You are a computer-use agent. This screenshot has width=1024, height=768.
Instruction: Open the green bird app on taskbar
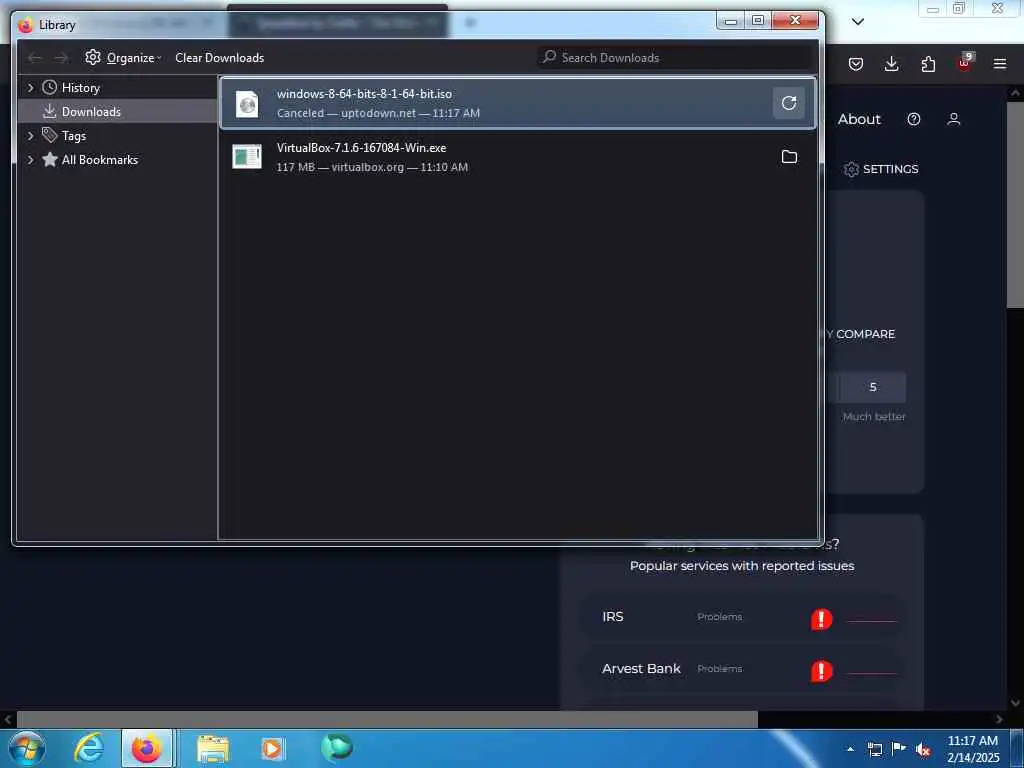click(x=336, y=748)
